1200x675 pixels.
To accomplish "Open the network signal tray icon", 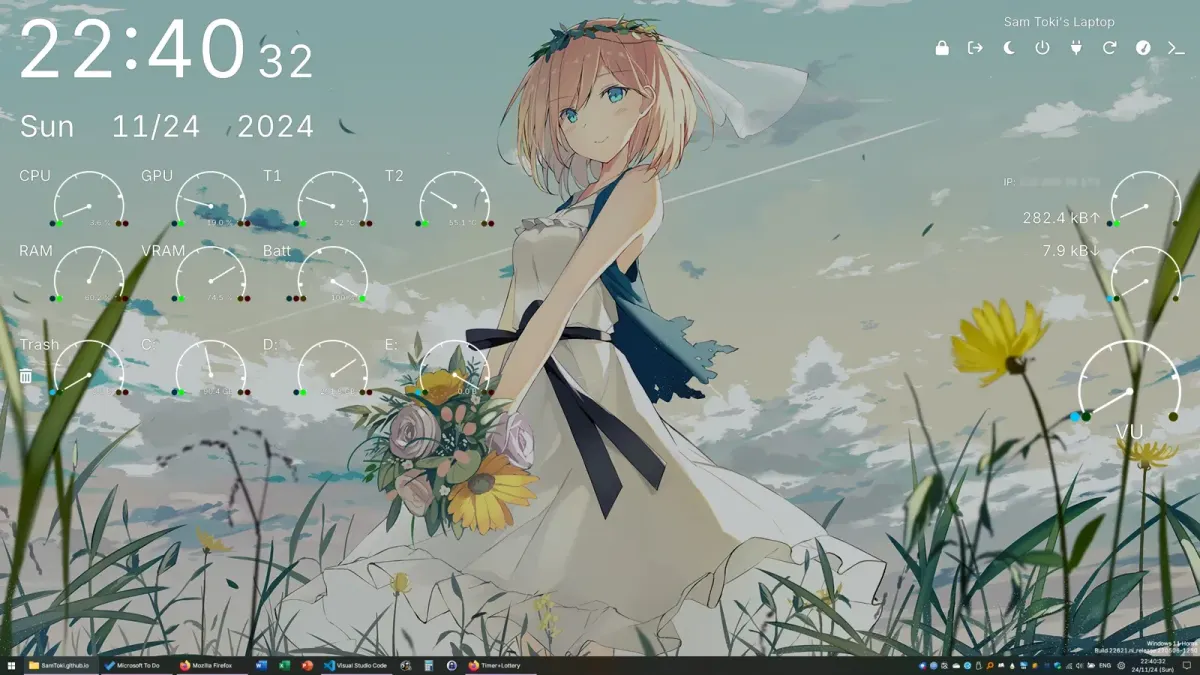I will [1069, 666].
